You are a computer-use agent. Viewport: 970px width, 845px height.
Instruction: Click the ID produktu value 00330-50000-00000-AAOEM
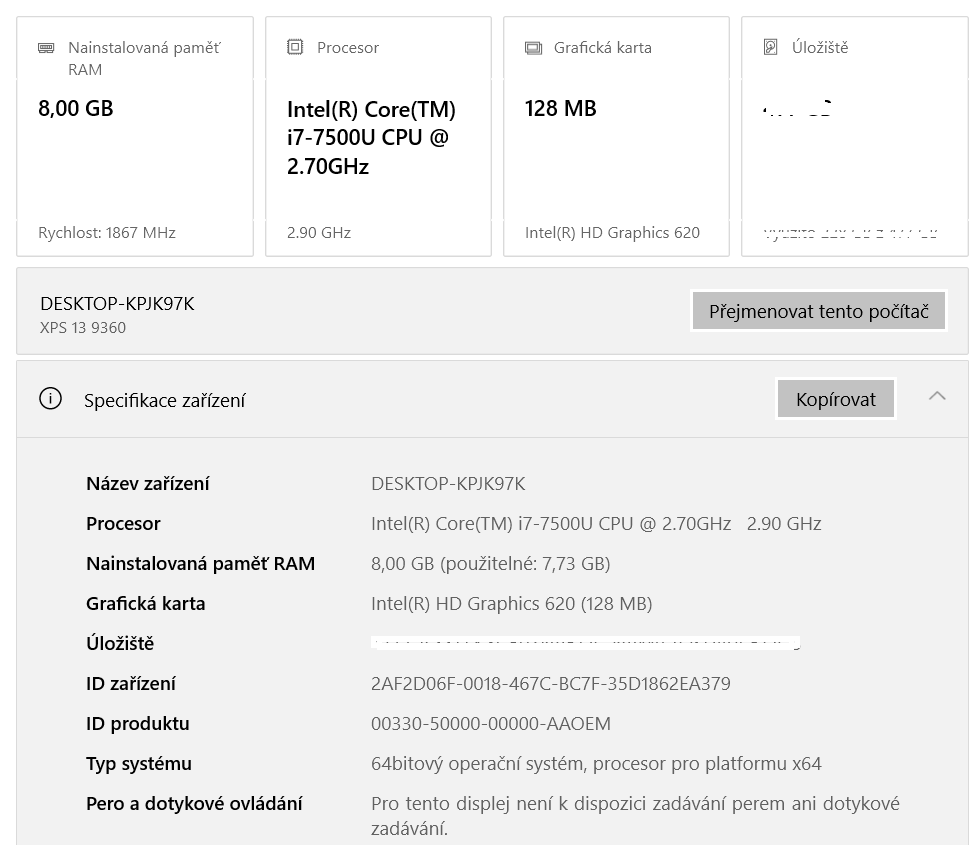[490, 724]
